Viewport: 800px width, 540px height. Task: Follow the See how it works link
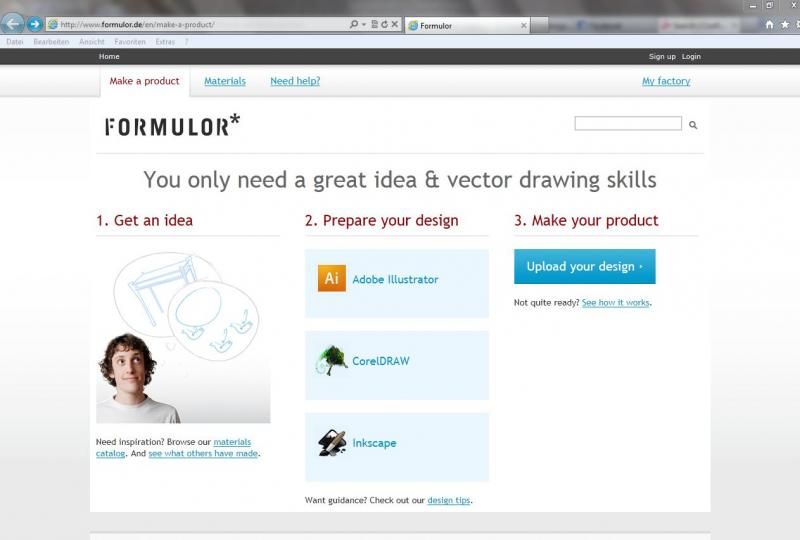tap(616, 303)
